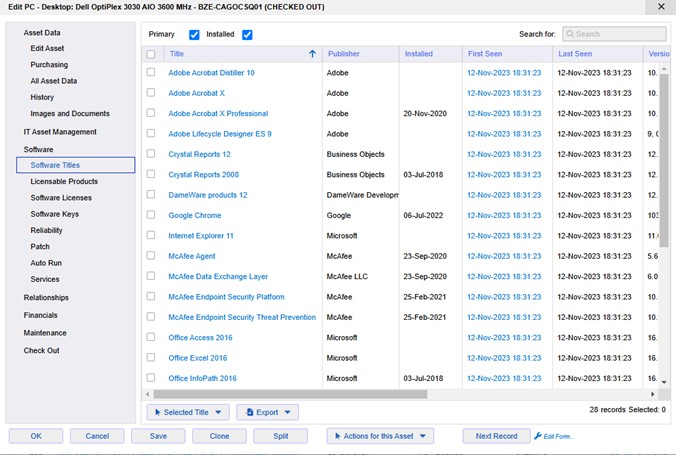Open the Selected Title dropdown
Image resolution: width=676 pixels, height=455 pixels.
pos(188,412)
